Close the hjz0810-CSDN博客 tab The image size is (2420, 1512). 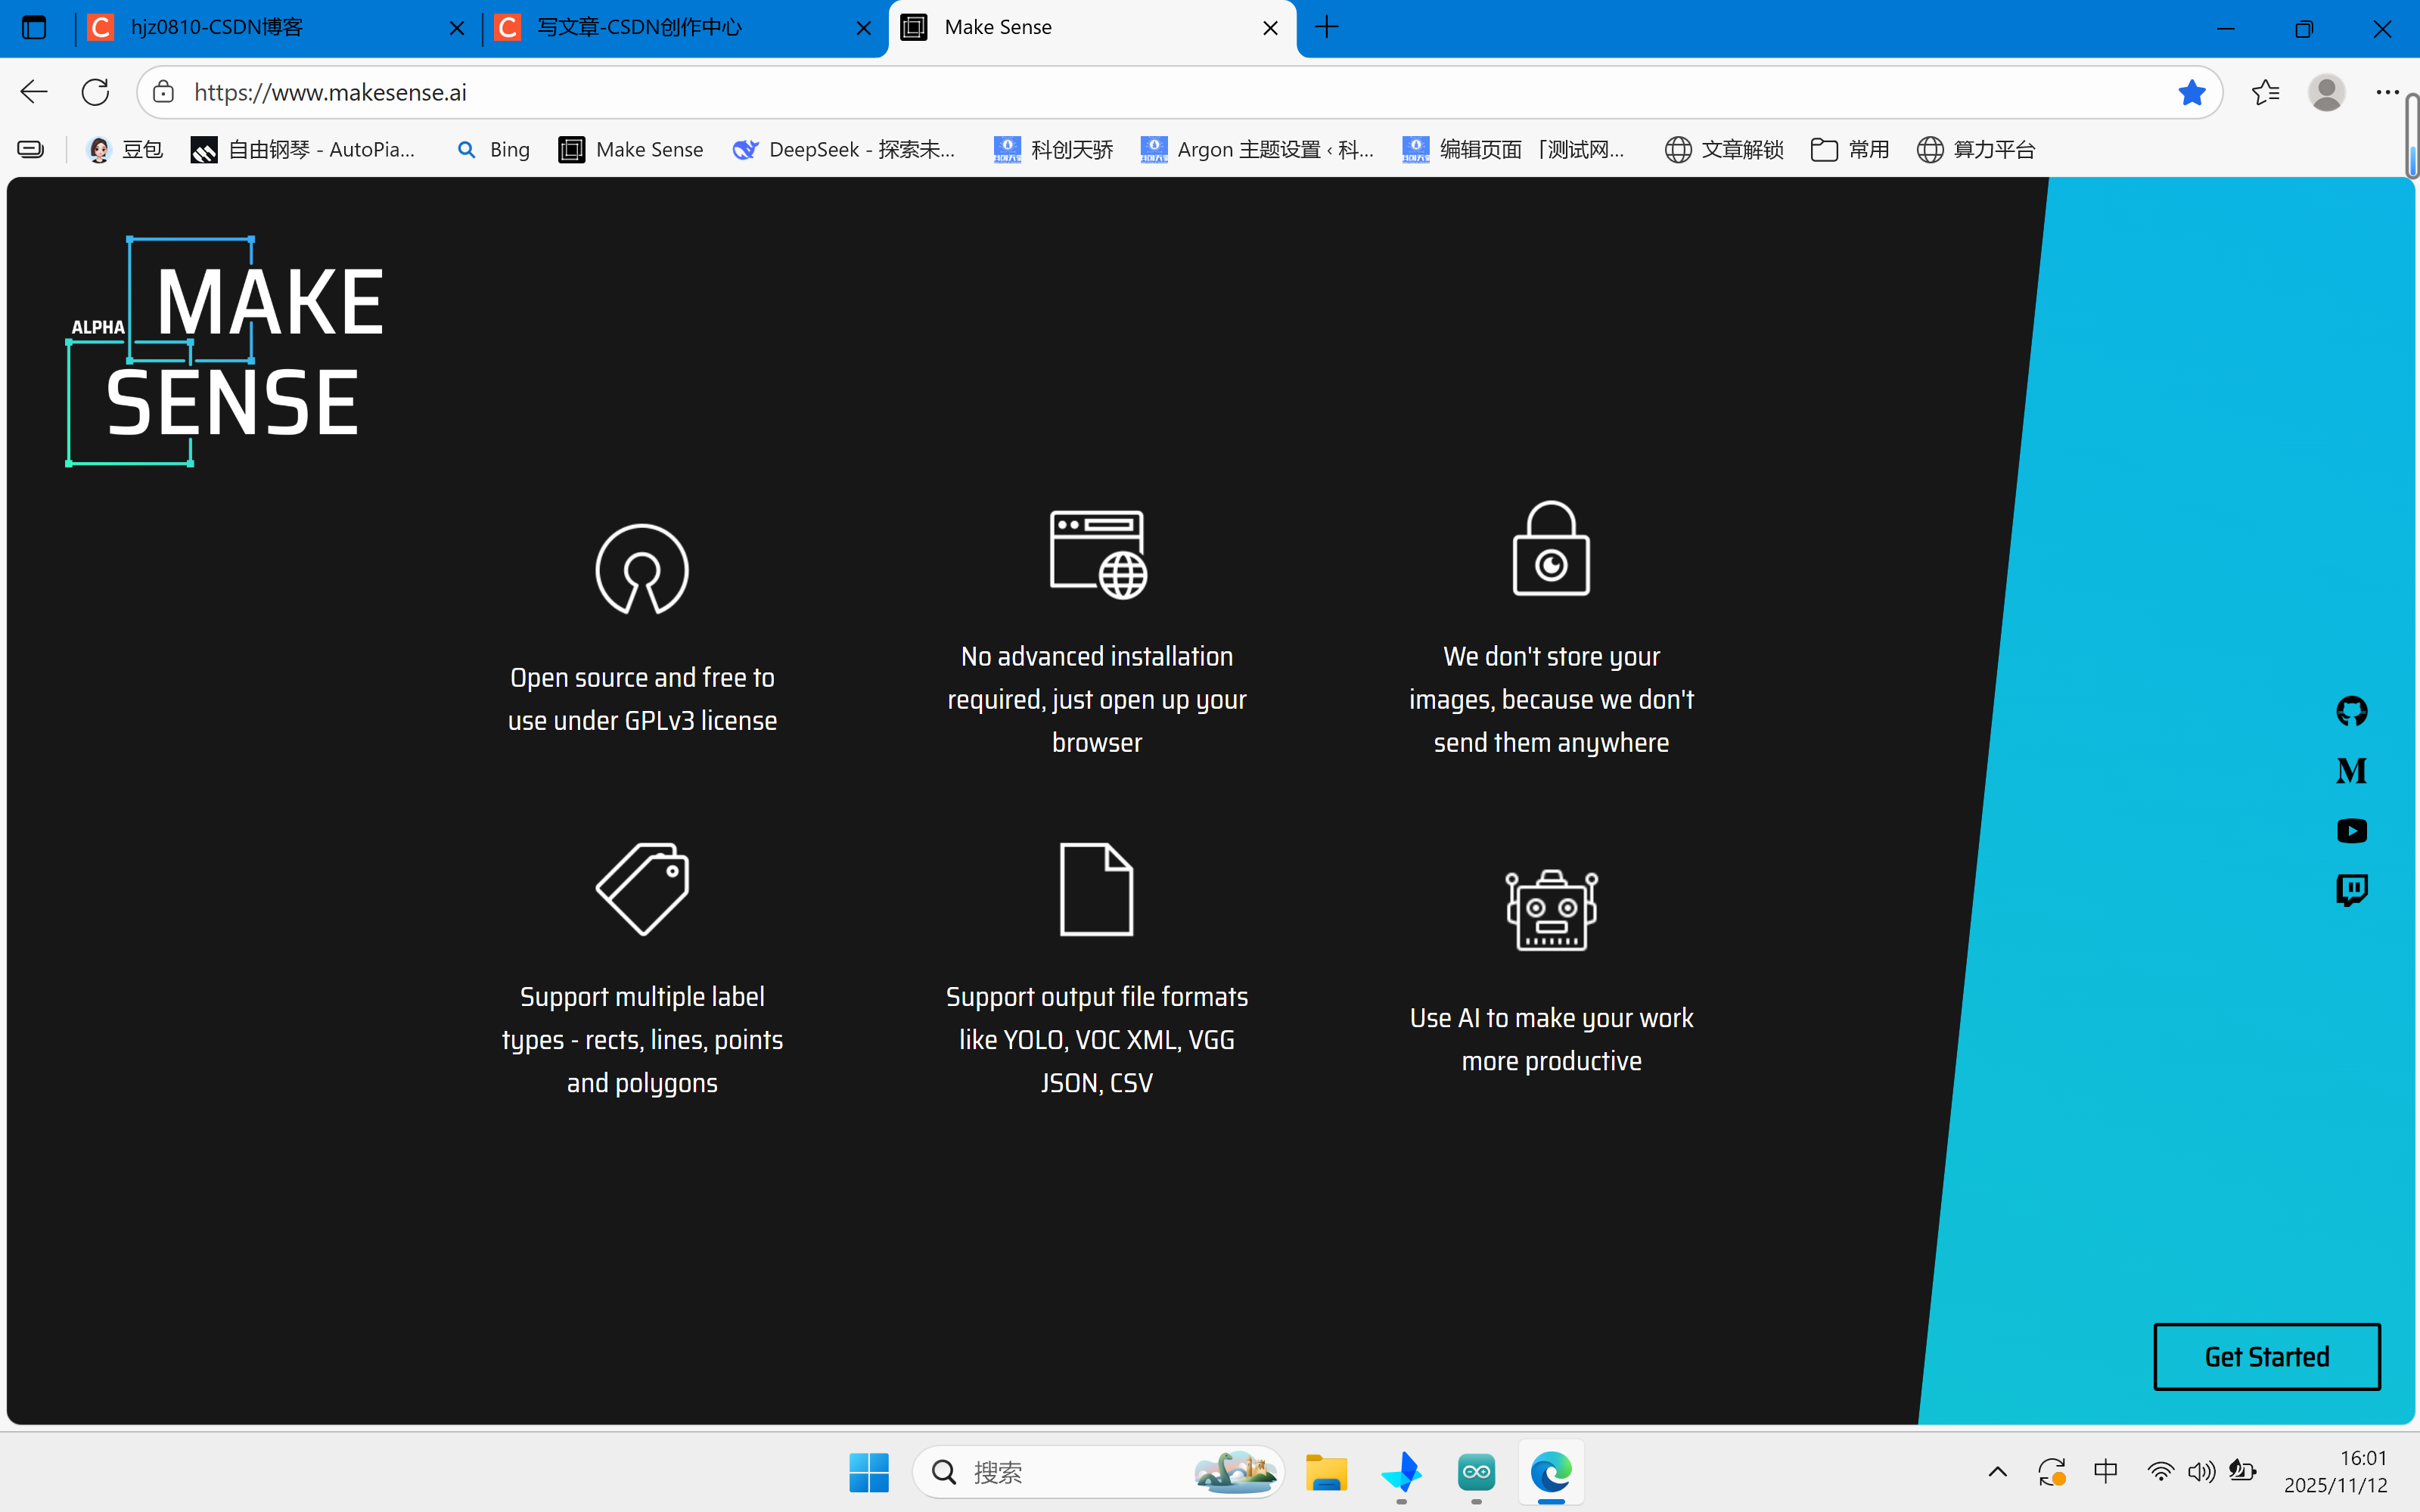[456, 28]
